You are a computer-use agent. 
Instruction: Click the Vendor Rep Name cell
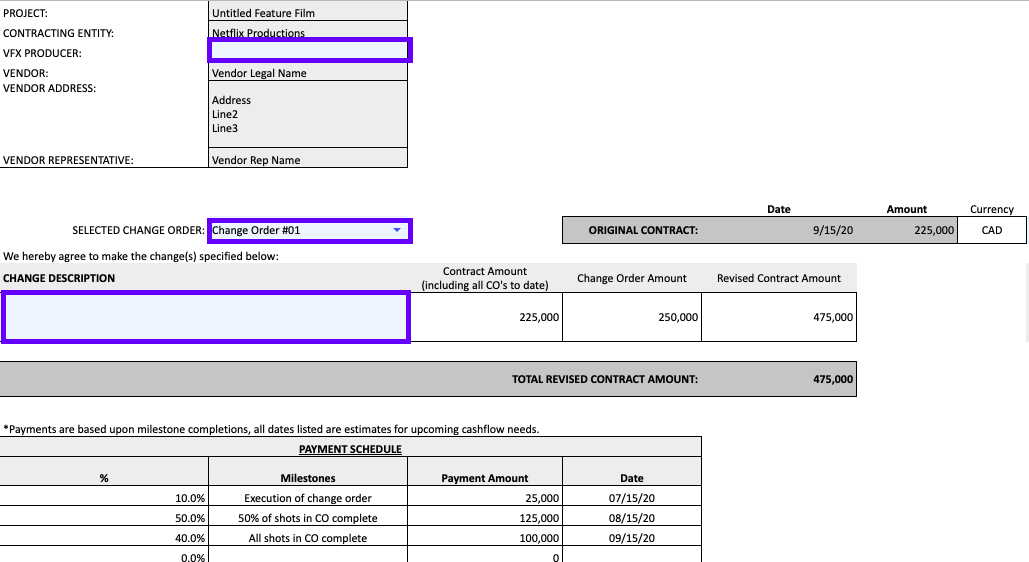(x=308, y=160)
